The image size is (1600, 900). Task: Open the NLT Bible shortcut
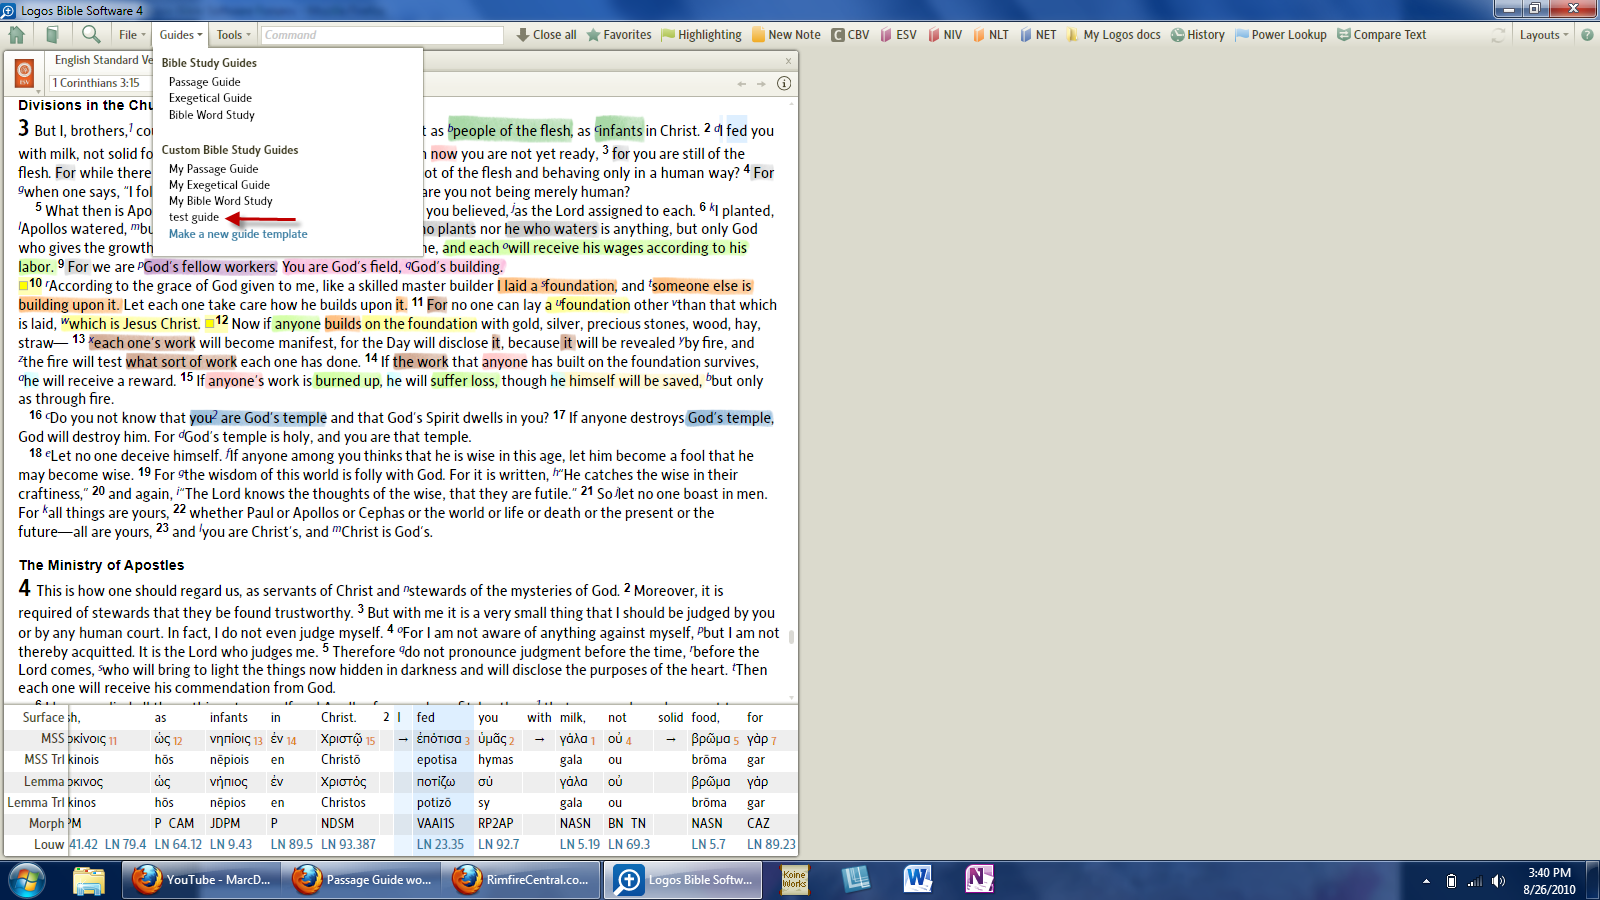click(991, 35)
